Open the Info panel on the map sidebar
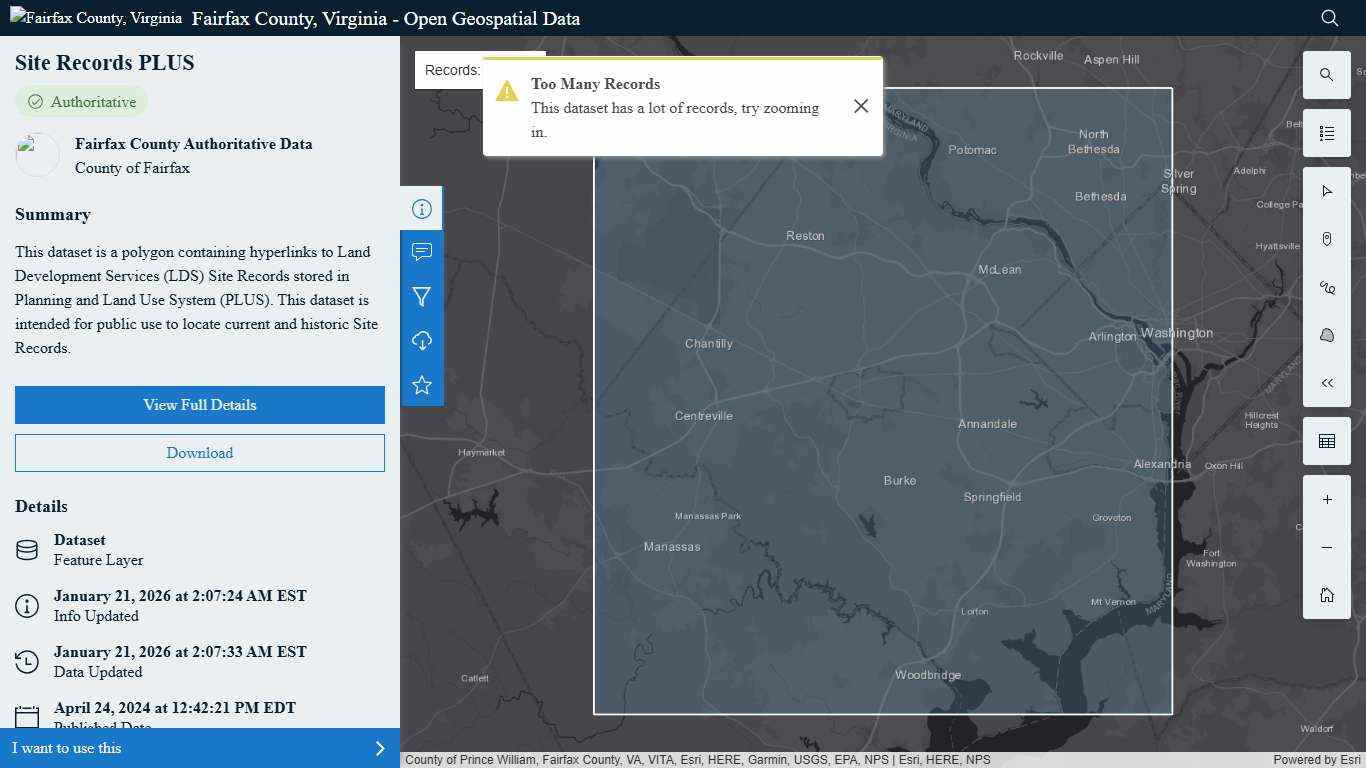Screen dimensions: 1366x768 coord(422,208)
